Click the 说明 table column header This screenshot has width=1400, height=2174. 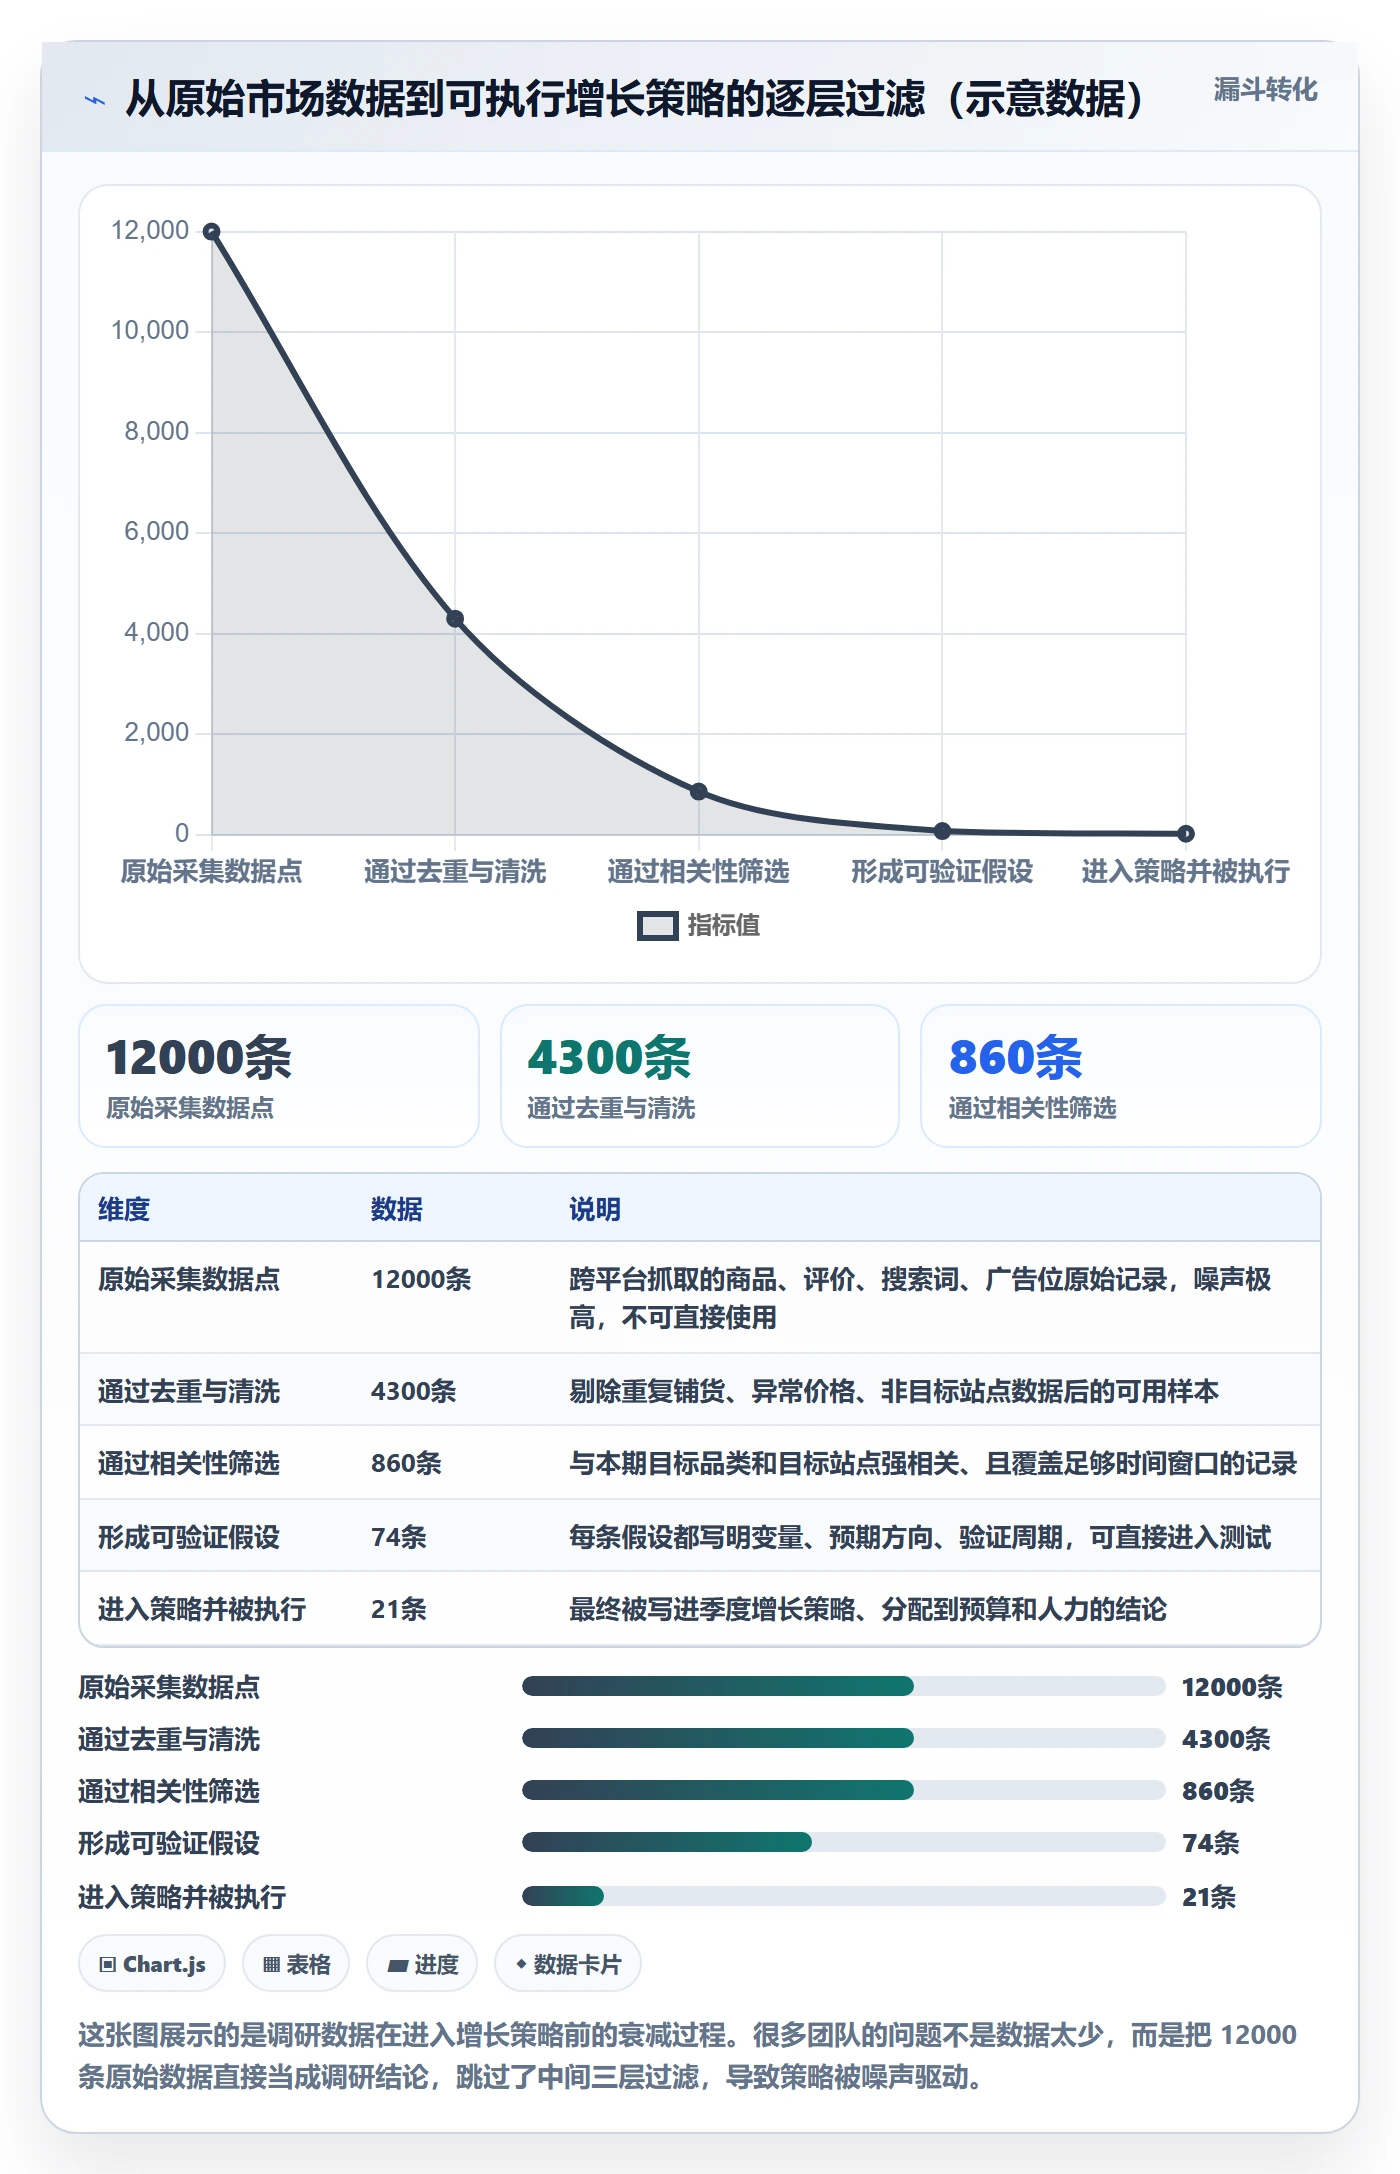[595, 1209]
